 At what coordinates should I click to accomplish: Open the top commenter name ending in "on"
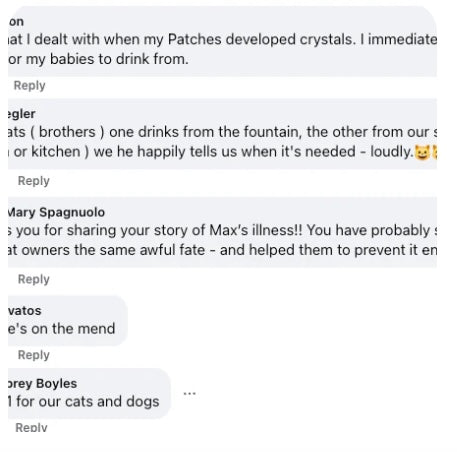click(x=16, y=22)
